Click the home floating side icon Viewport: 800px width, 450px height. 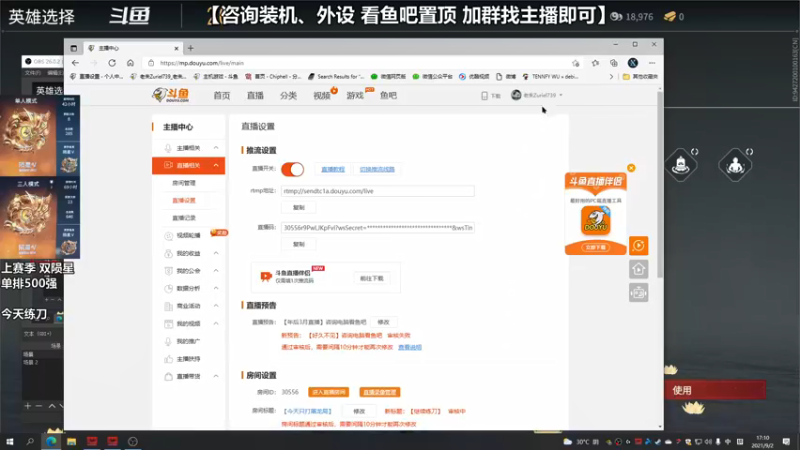click(638, 269)
